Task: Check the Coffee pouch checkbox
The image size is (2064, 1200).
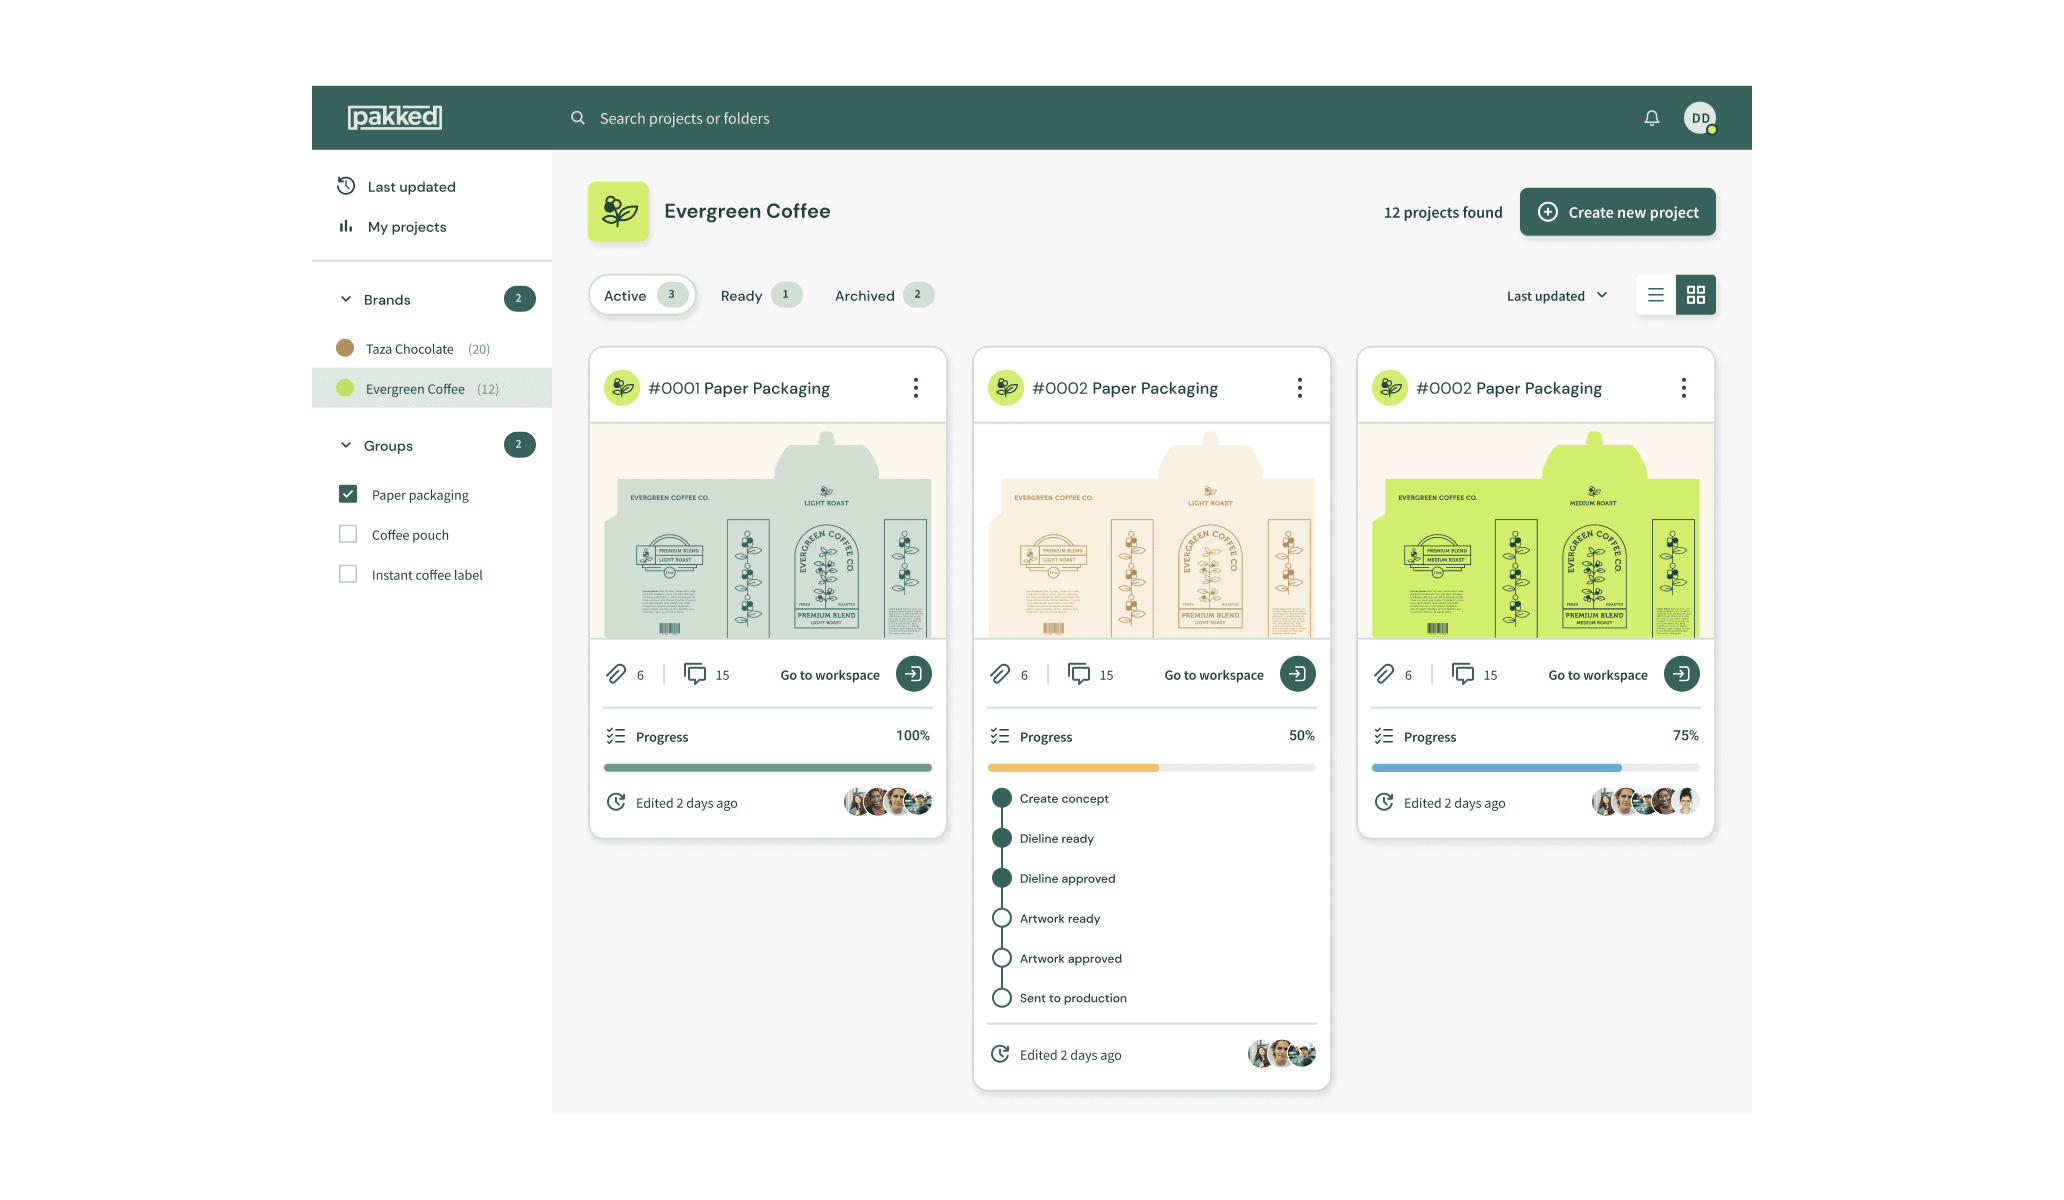Action: click(x=348, y=534)
